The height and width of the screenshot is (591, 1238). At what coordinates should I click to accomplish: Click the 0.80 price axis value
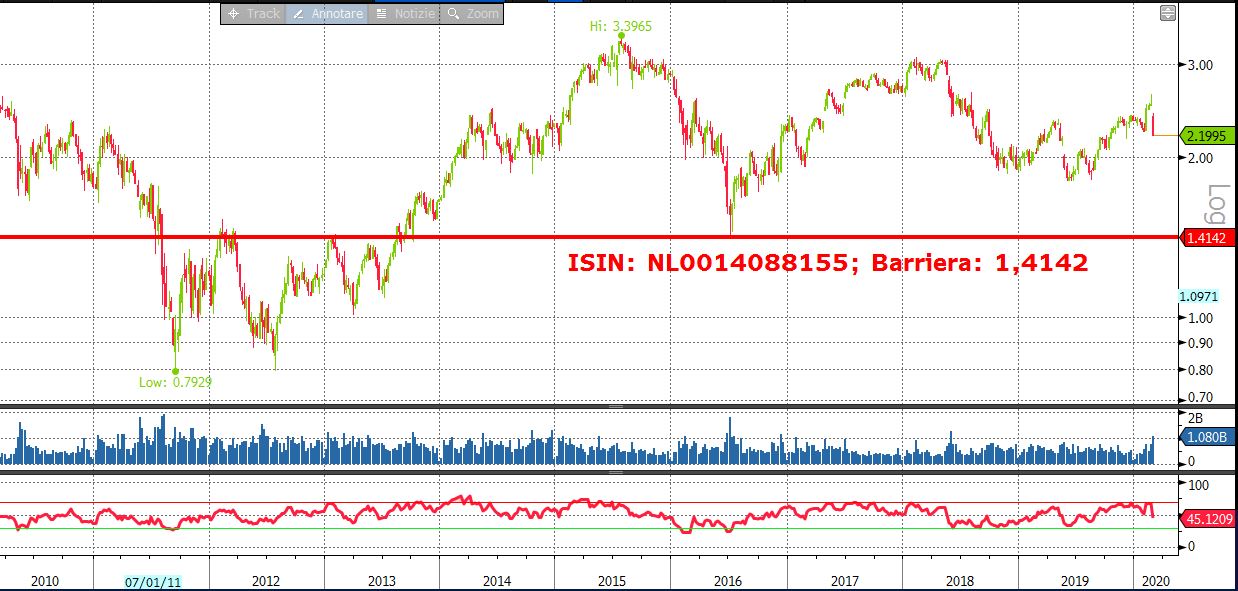[1201, 370]
